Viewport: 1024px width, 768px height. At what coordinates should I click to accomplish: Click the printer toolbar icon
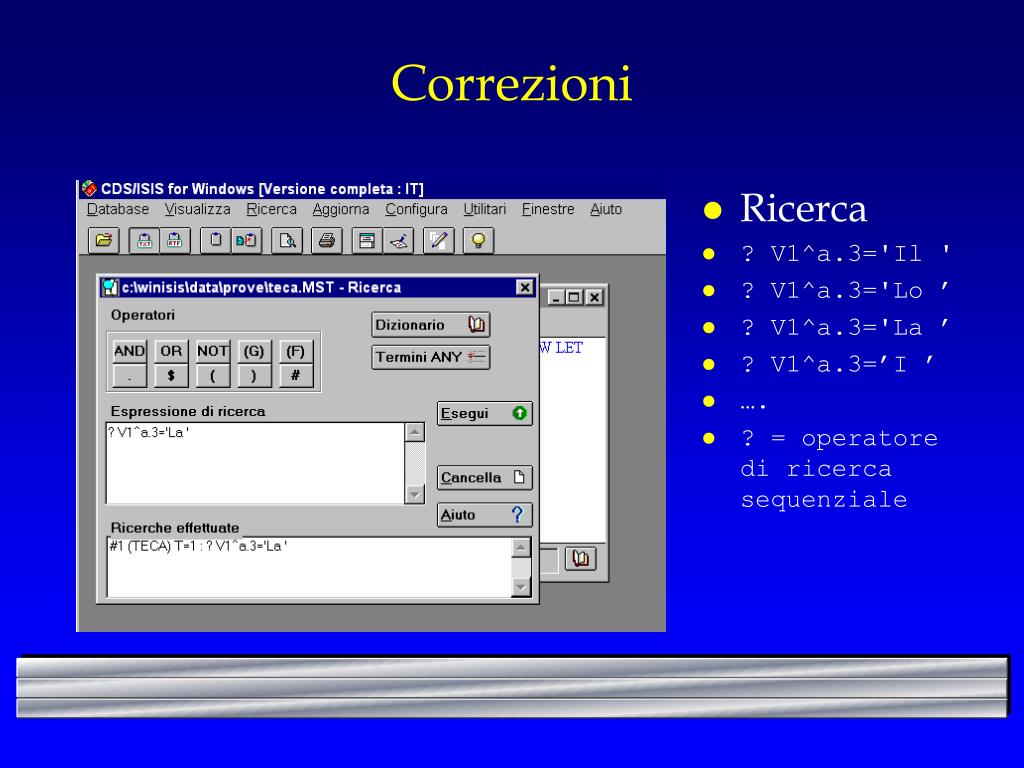[x=327, y=240]
